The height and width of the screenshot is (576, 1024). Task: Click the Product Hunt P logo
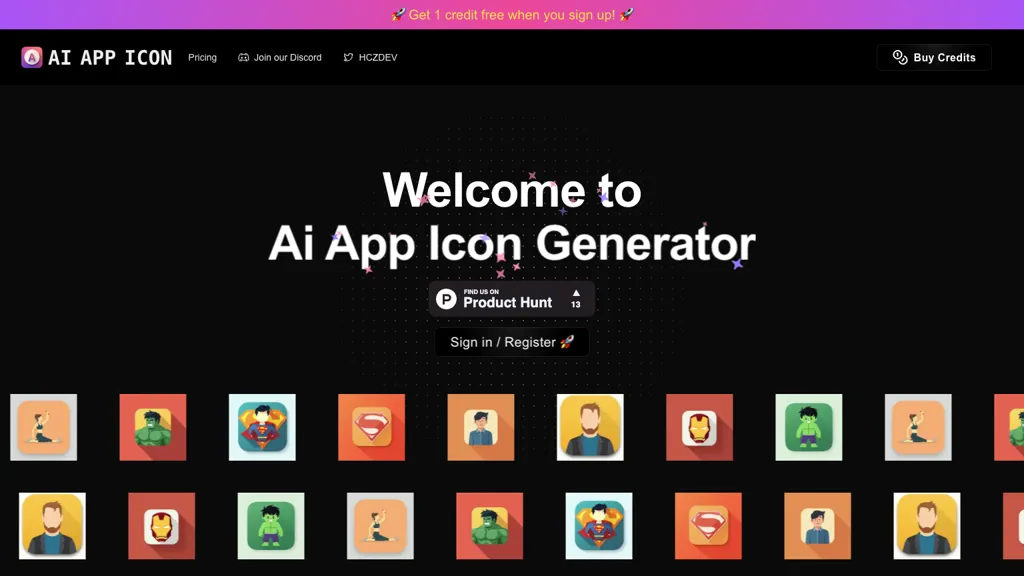click(444, 298)
